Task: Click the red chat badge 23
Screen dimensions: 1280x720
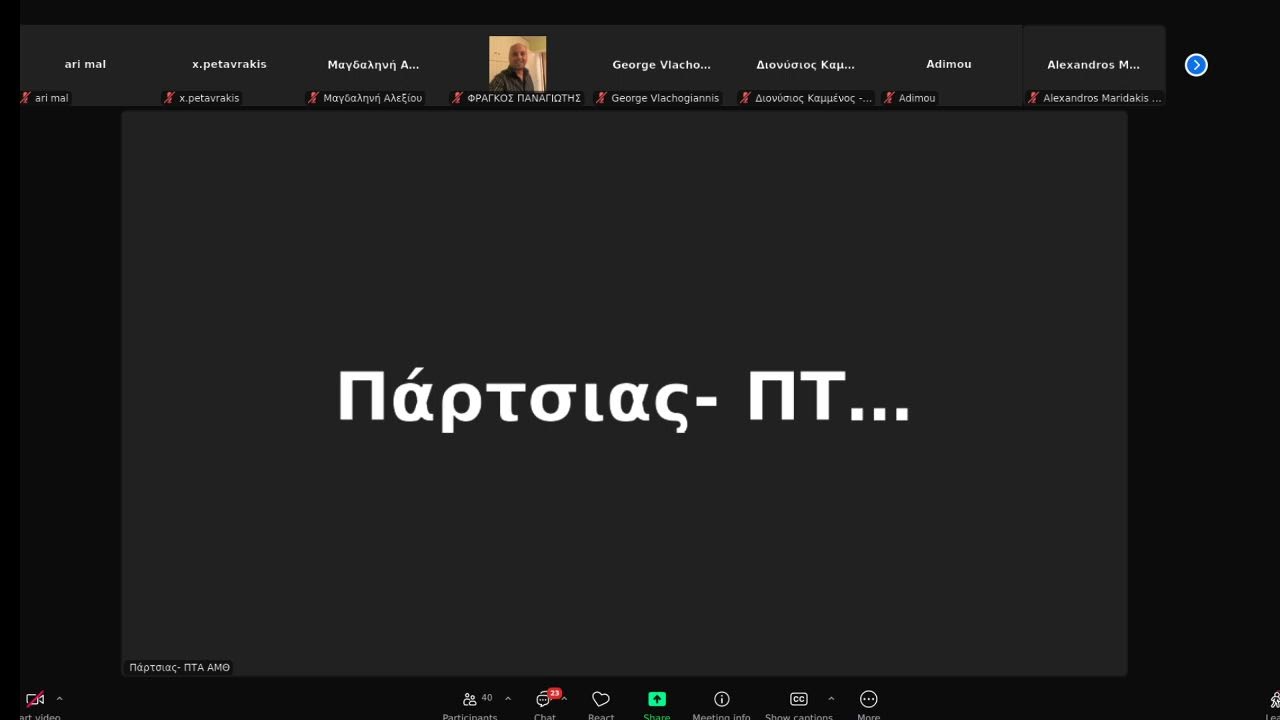Action: point(554,693)
